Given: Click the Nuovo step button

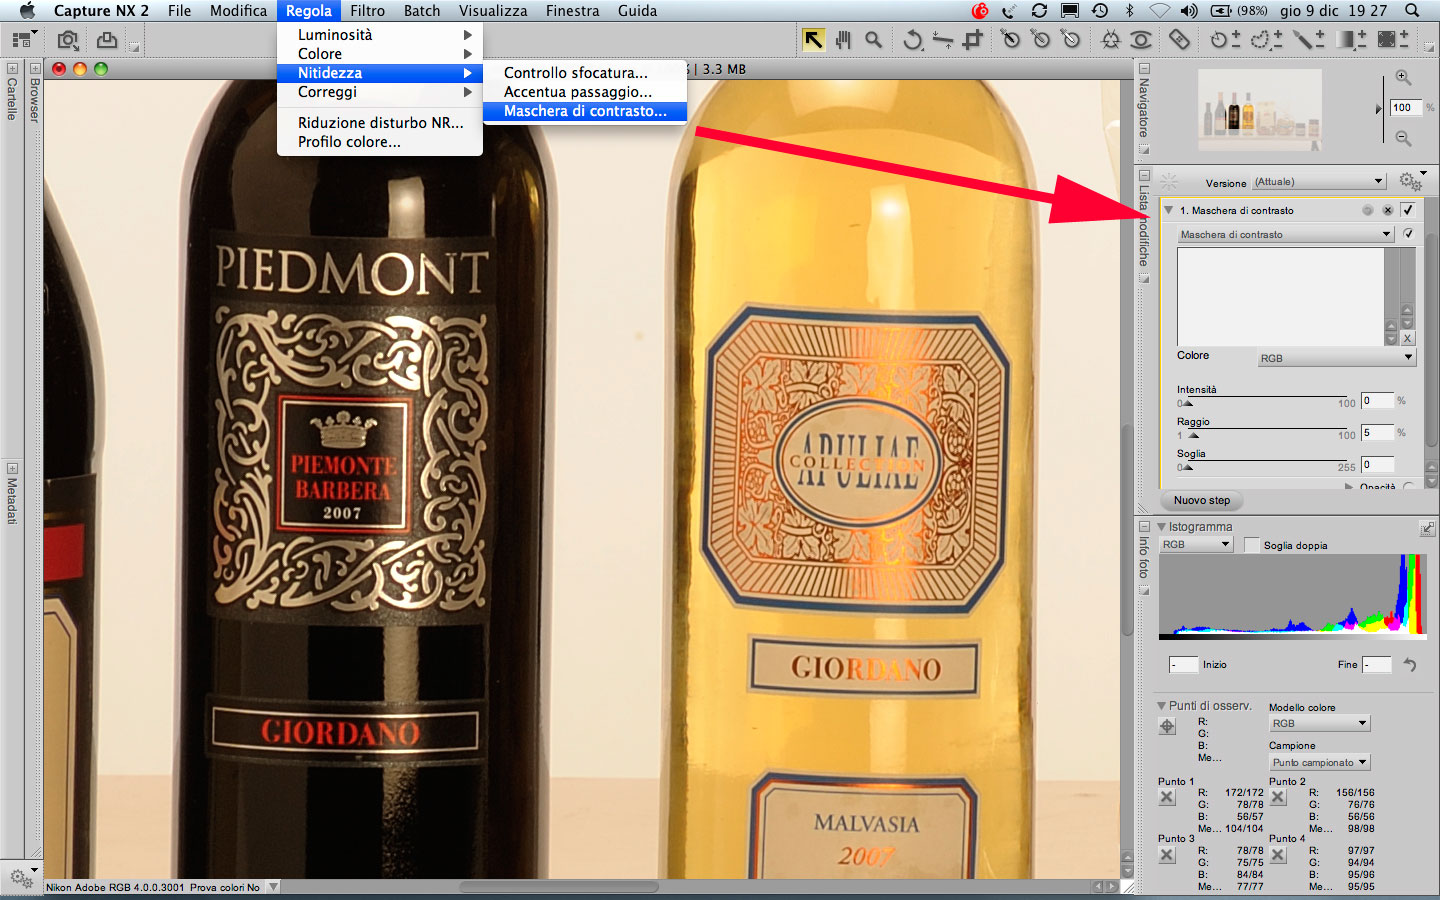Looking at the screenshot, I should point(1202,500).
